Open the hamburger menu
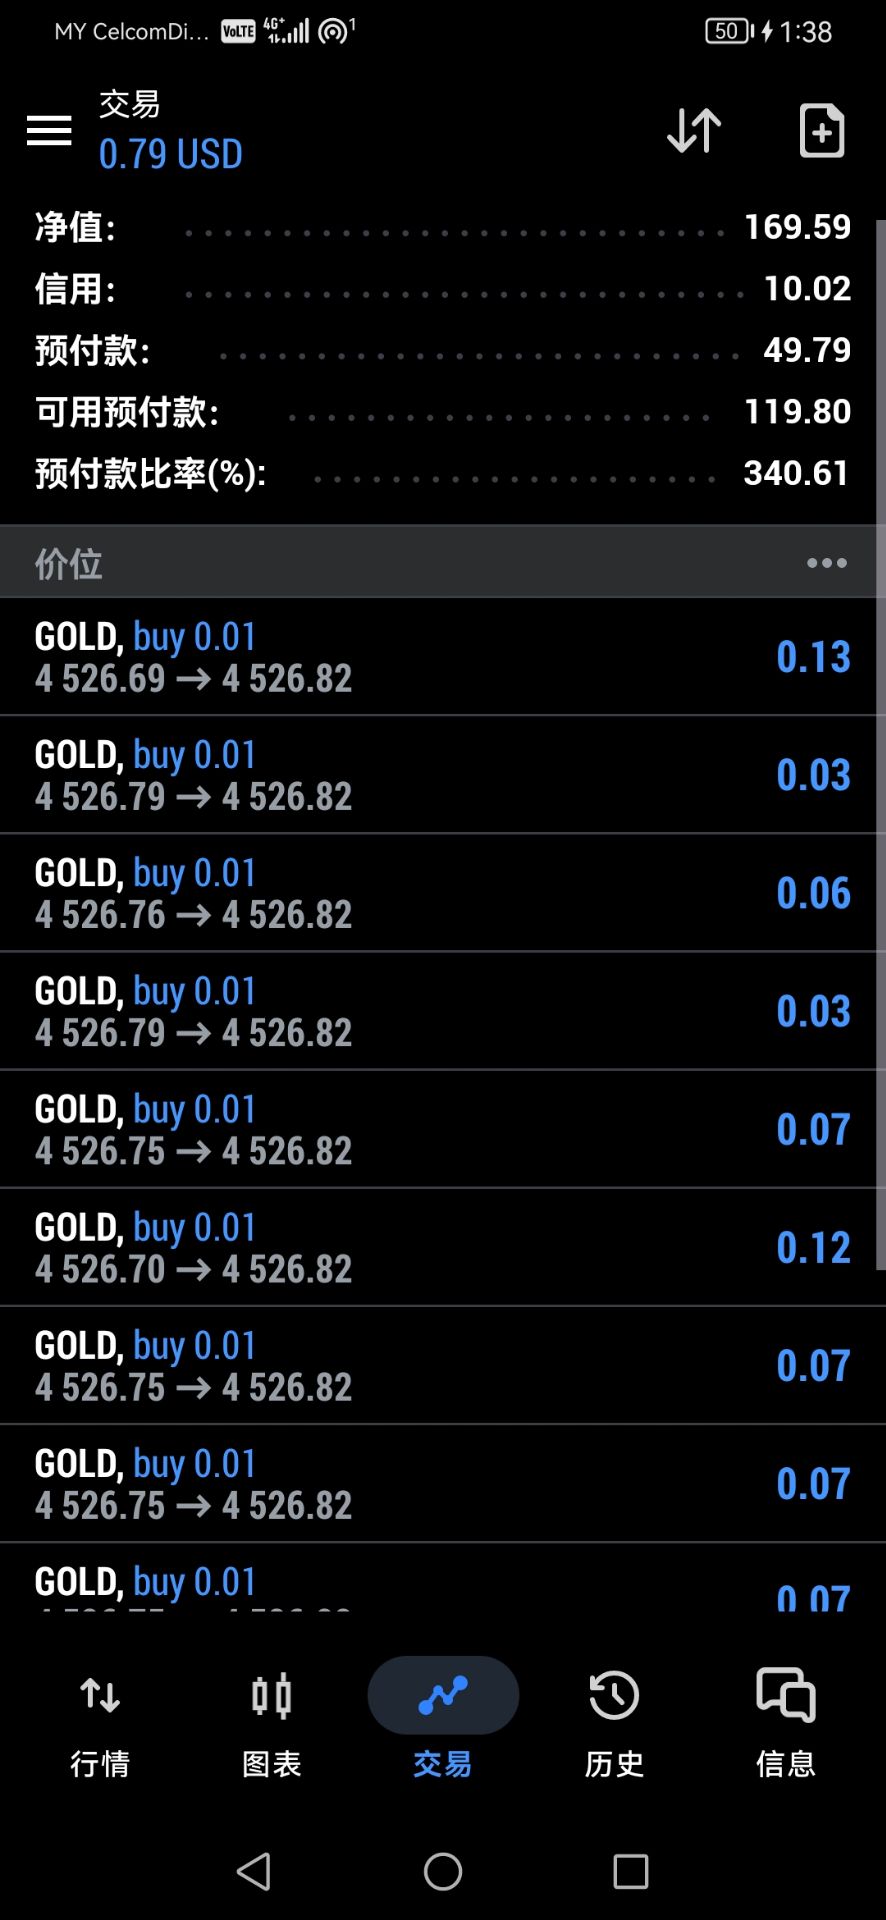 pyautogui.click(x=49, y=130)
